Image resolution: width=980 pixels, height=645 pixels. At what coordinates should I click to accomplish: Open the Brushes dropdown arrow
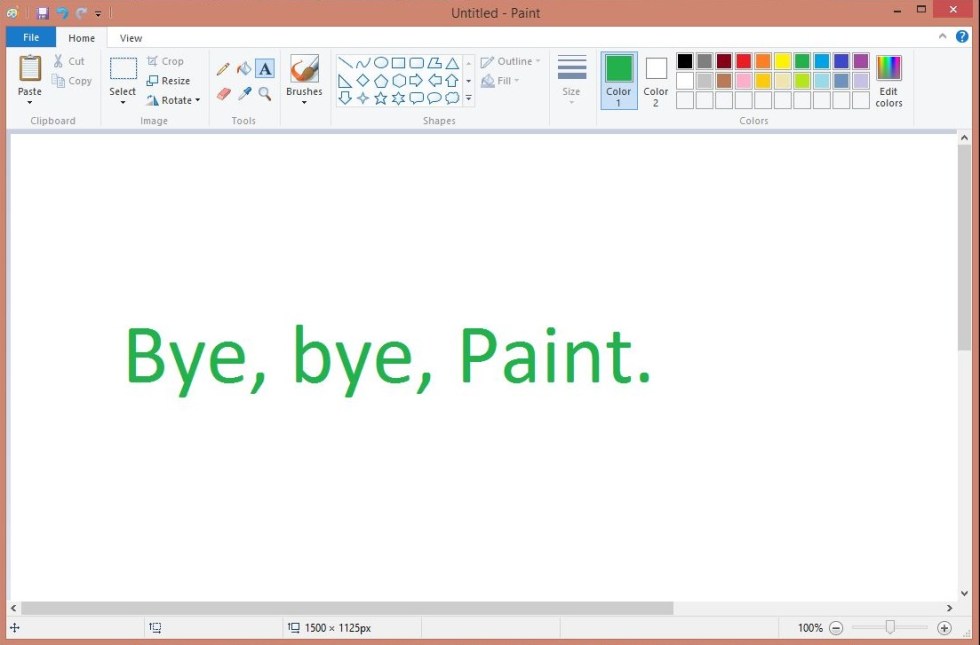tap(304, 102)
